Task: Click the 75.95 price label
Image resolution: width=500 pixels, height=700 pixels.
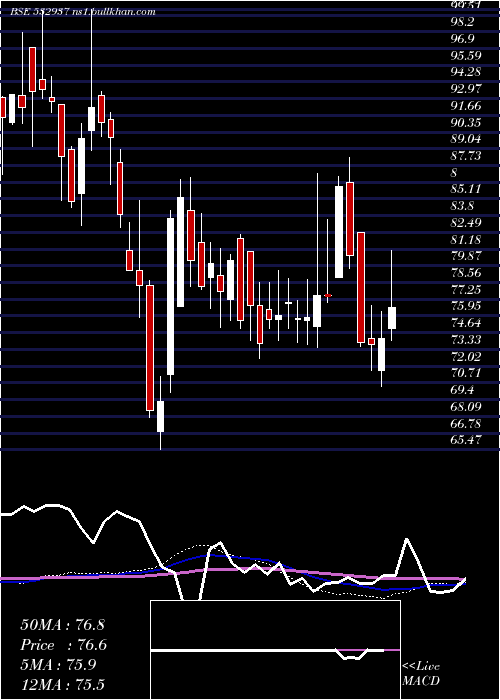Action: coord(467,306)
